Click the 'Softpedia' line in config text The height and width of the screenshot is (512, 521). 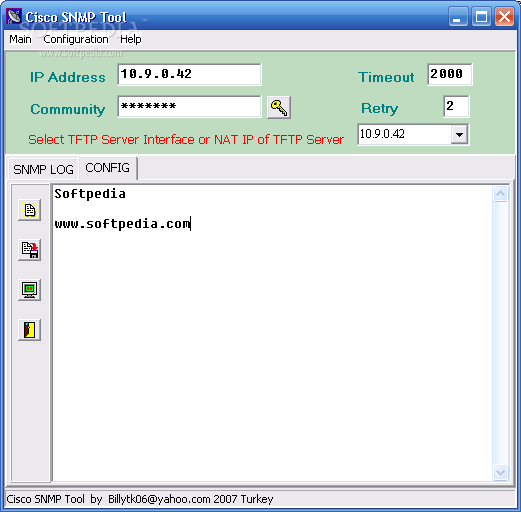[x=90, y=194]
